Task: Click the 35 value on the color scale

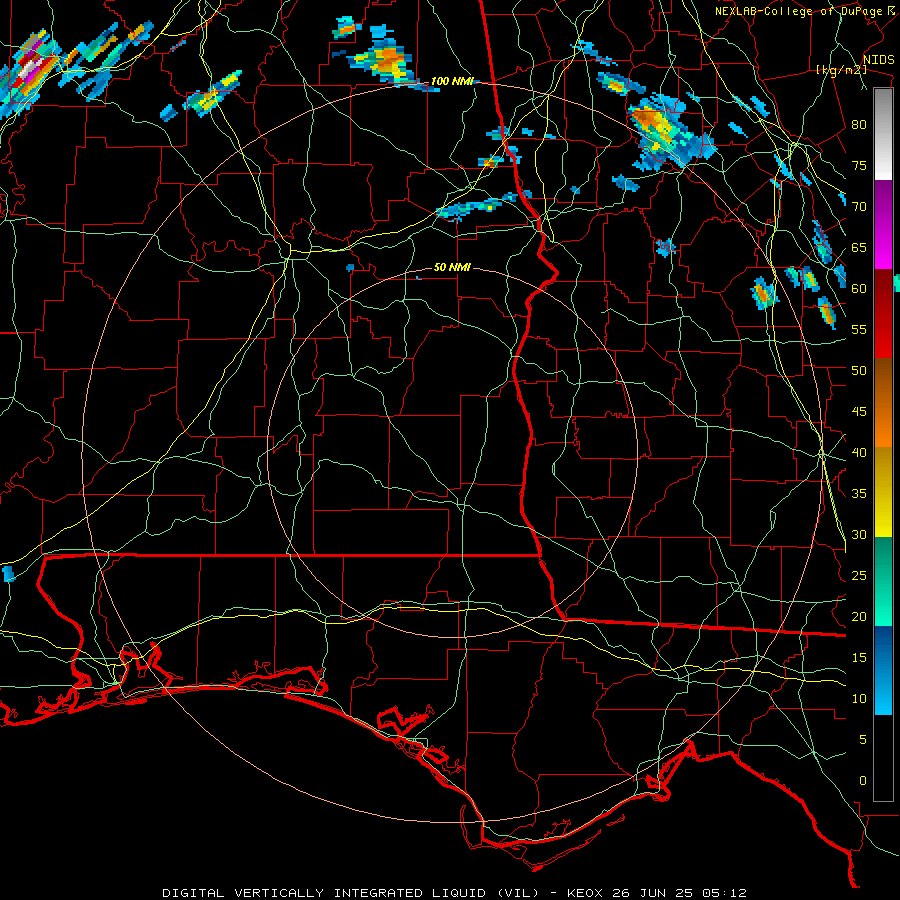Action: 859,494
